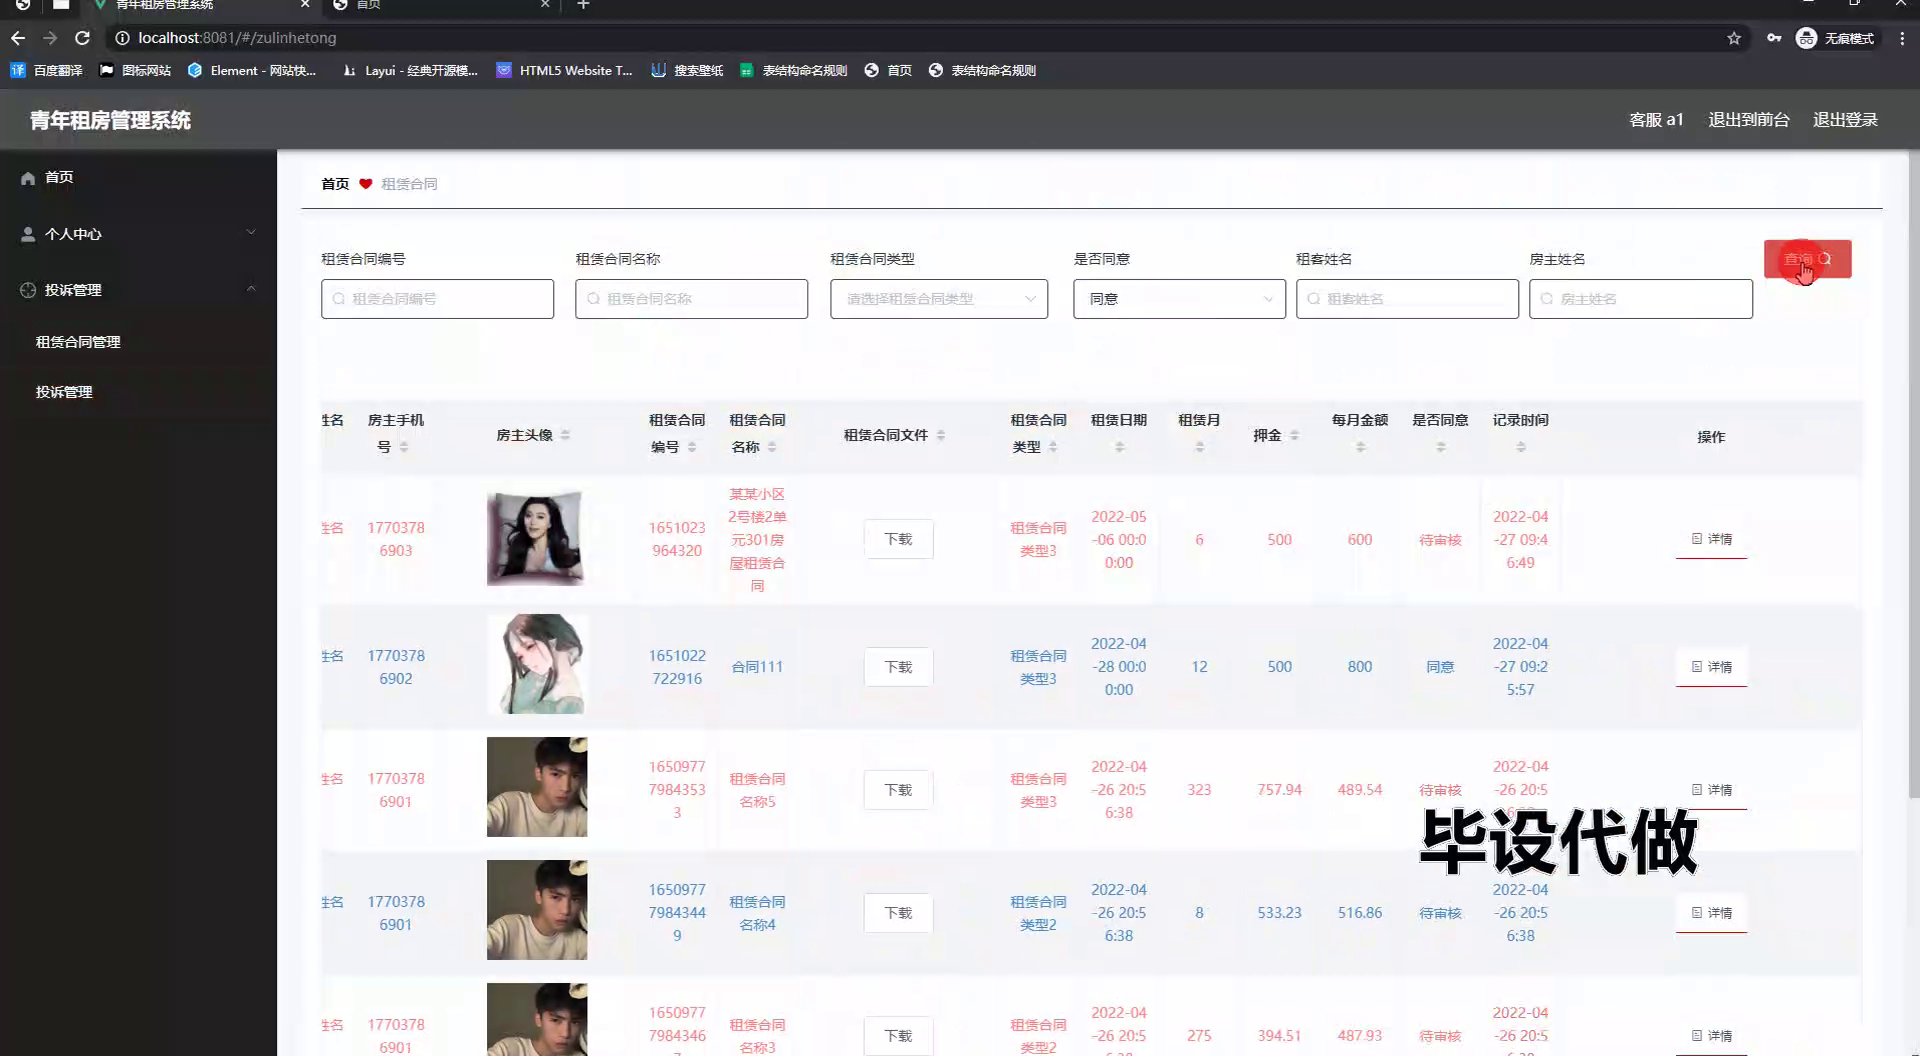Open a new browser tab with plus

(583, 5)
